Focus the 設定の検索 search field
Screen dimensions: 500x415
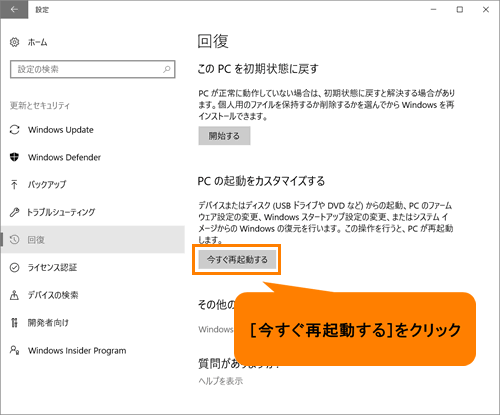[92, 69]
